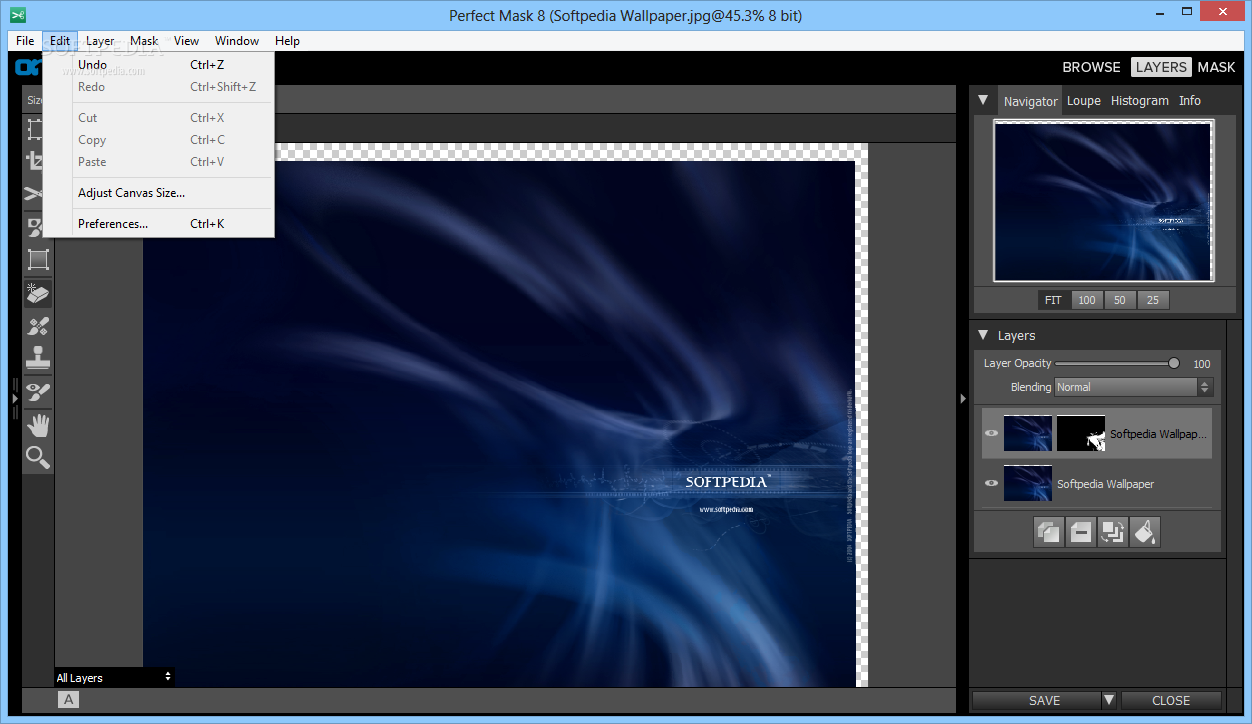Click the duplicate layer icon

pos(1048,532)
